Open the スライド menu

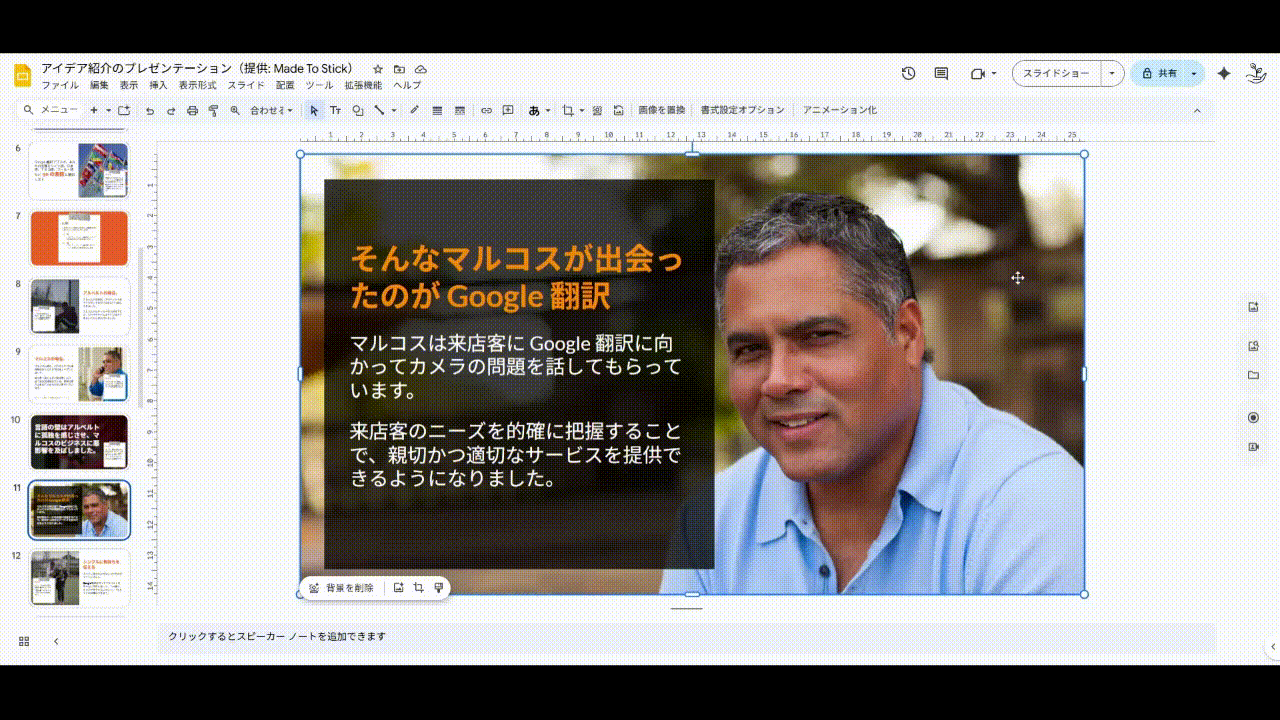(x=246, y=86)
